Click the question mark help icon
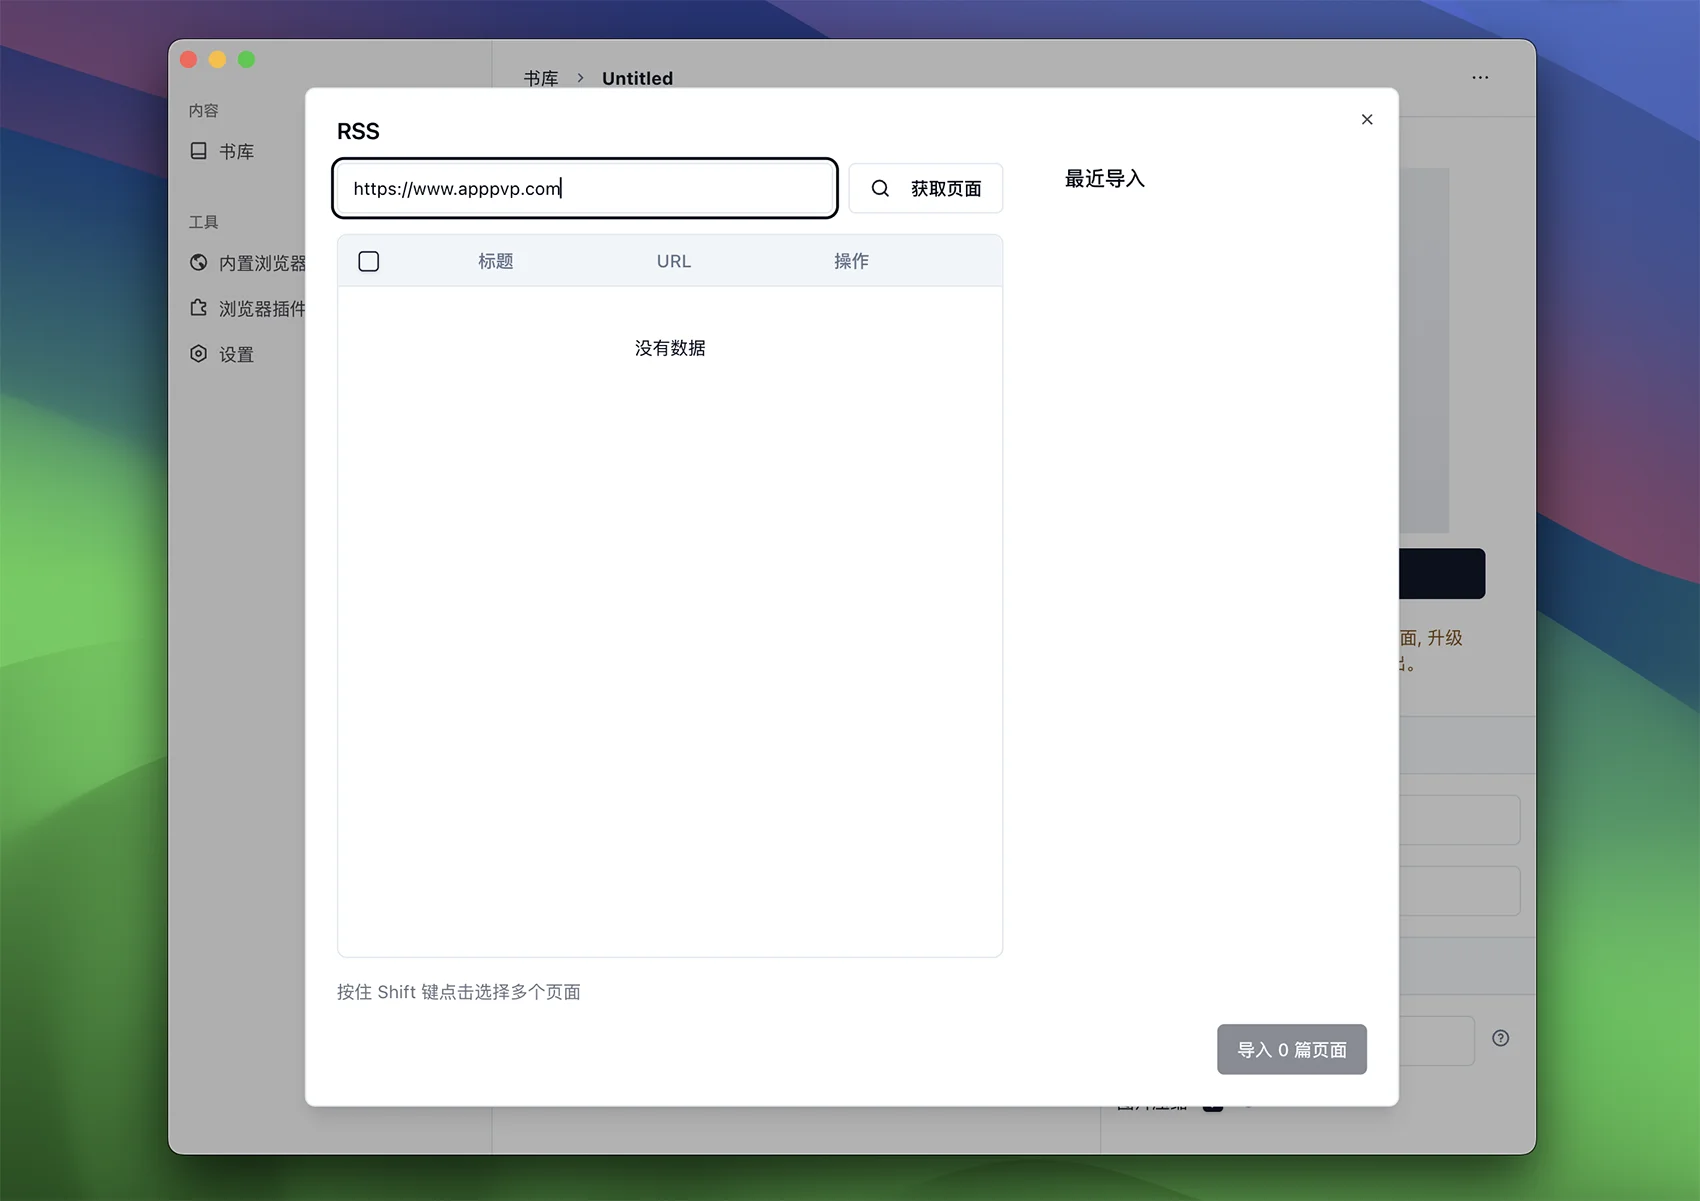The height and width of the screenshot is (1201, 1700). click(x=1500, y=1038)
